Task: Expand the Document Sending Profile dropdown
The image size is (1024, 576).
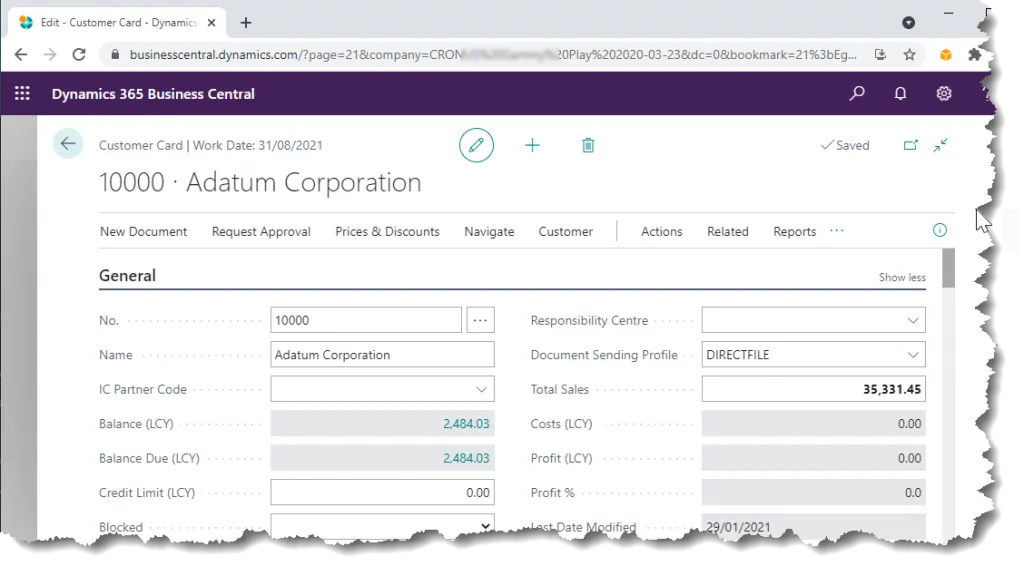Action: pos(913,355)
